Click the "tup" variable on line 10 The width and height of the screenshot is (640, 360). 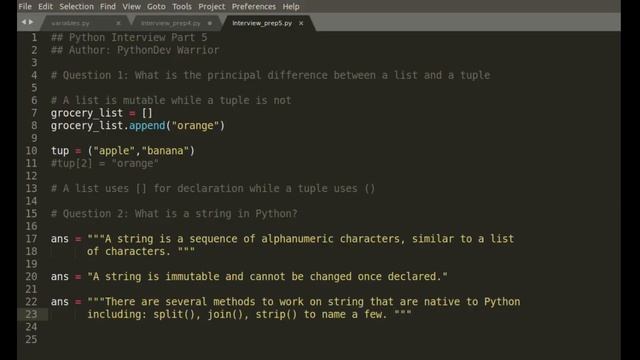pos(60,151)
